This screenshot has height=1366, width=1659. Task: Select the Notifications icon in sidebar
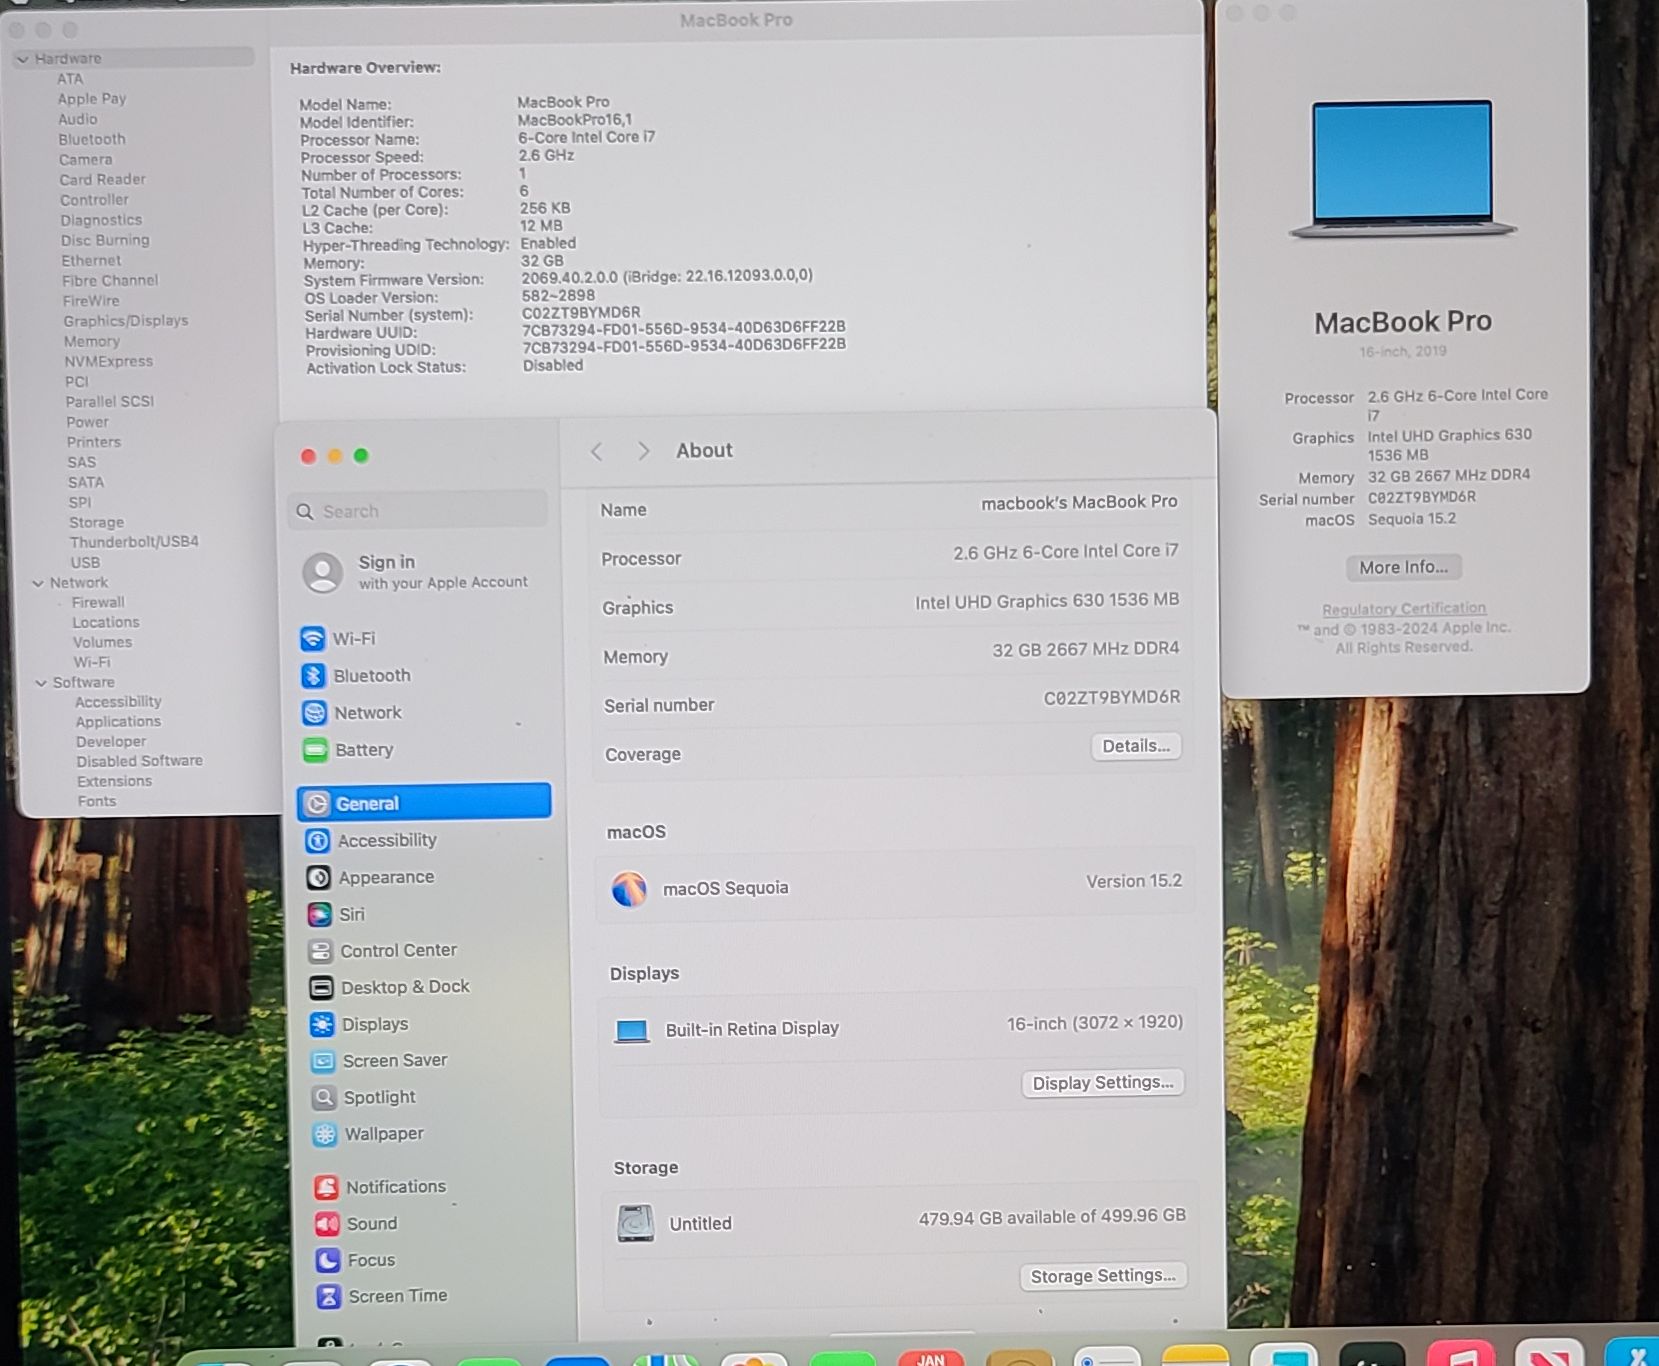(326, 1187)
